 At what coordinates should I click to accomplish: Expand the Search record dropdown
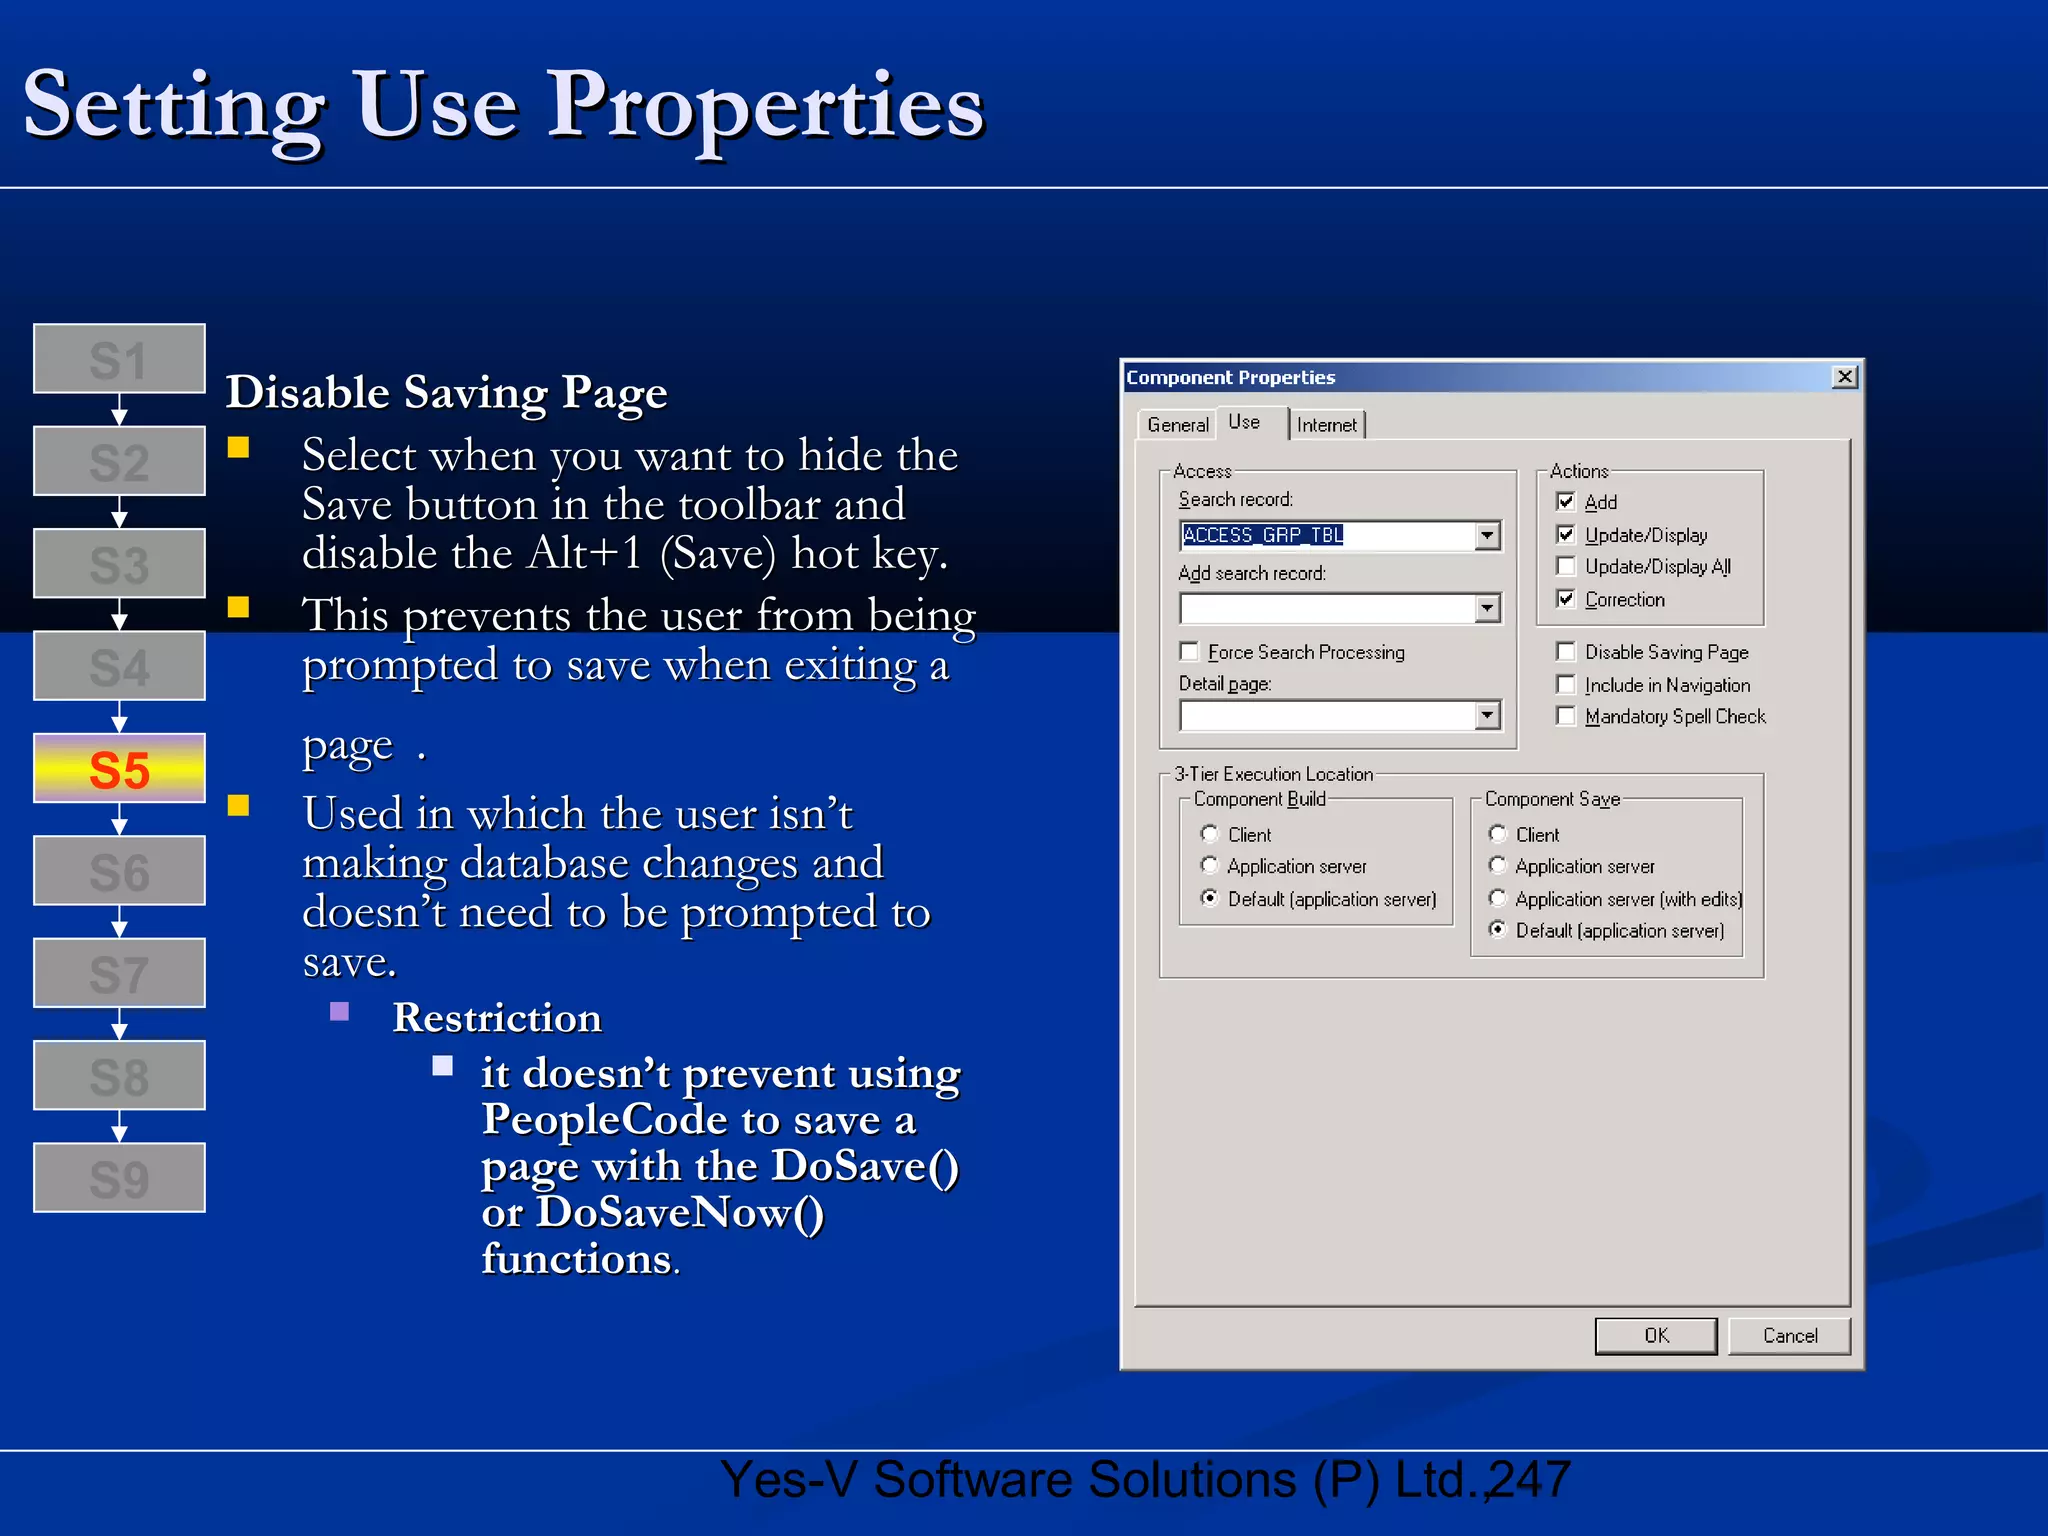coord(1487,536)
